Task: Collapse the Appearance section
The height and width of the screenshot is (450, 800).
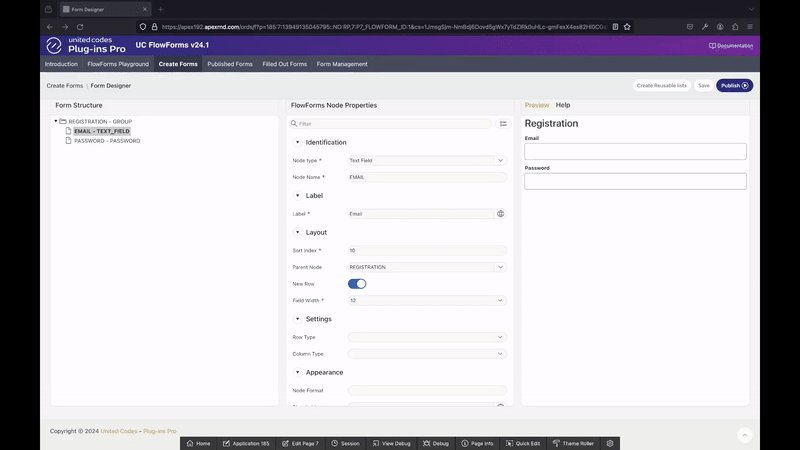Action: pyautogui.click(x=297, y=372)
